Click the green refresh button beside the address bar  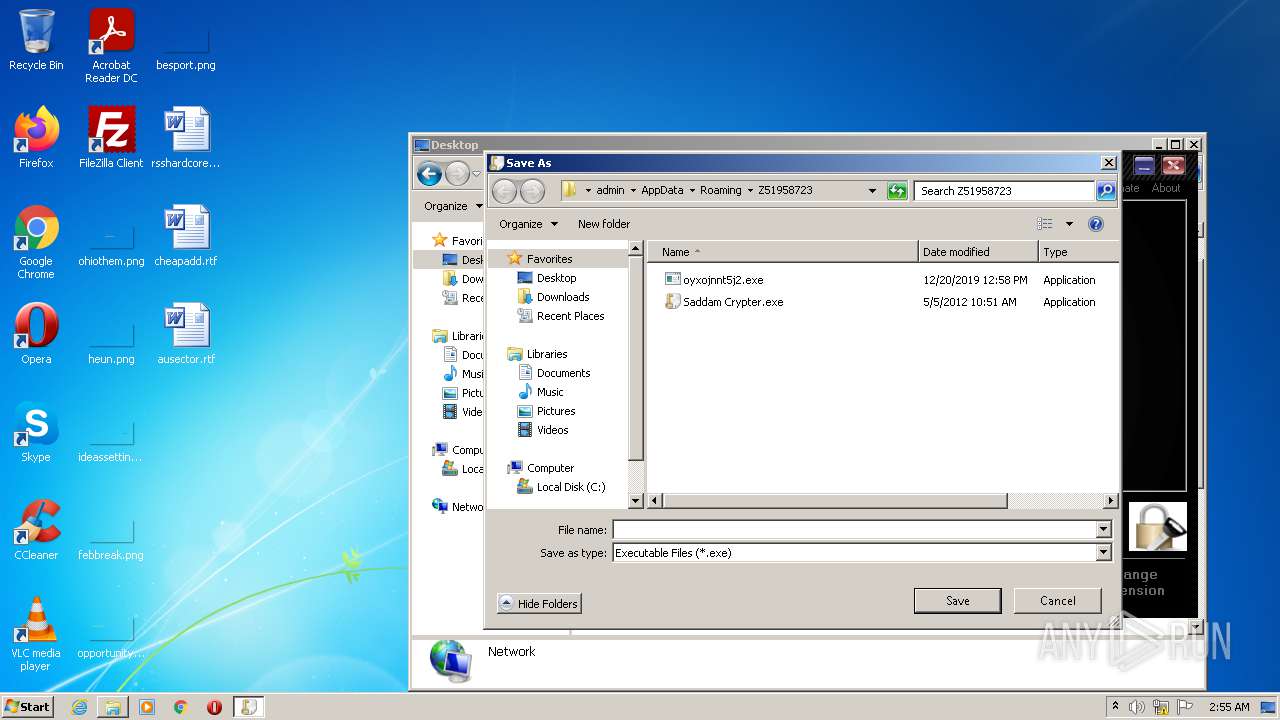pyautogui.click(x=897, y=190)
